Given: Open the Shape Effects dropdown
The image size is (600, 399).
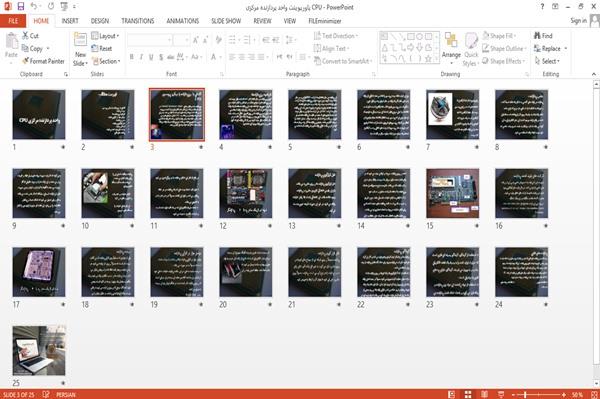Looking at the screenshot, I should click(x=504, y=61).
